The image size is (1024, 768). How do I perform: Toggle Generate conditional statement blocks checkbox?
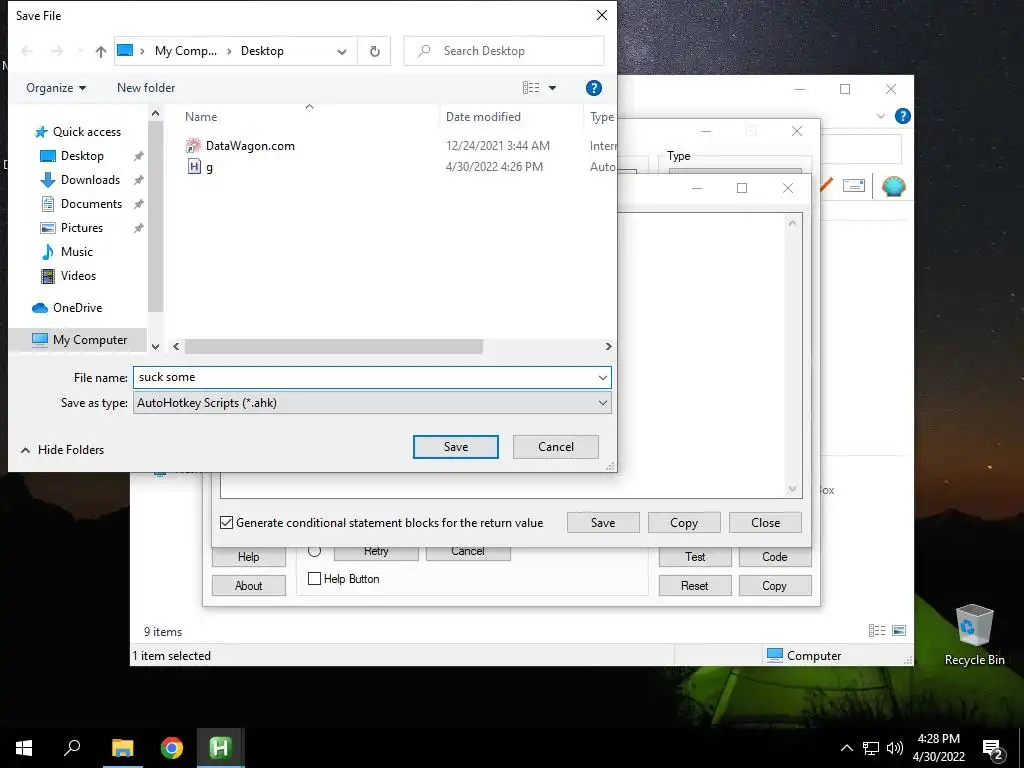[227, 522]
